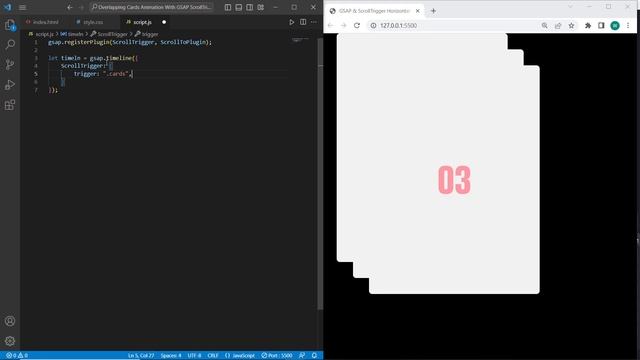This screenshot has height=360, width=640.
Task: Change the CRLF line ending status item
Action: (x=213, y=356)
